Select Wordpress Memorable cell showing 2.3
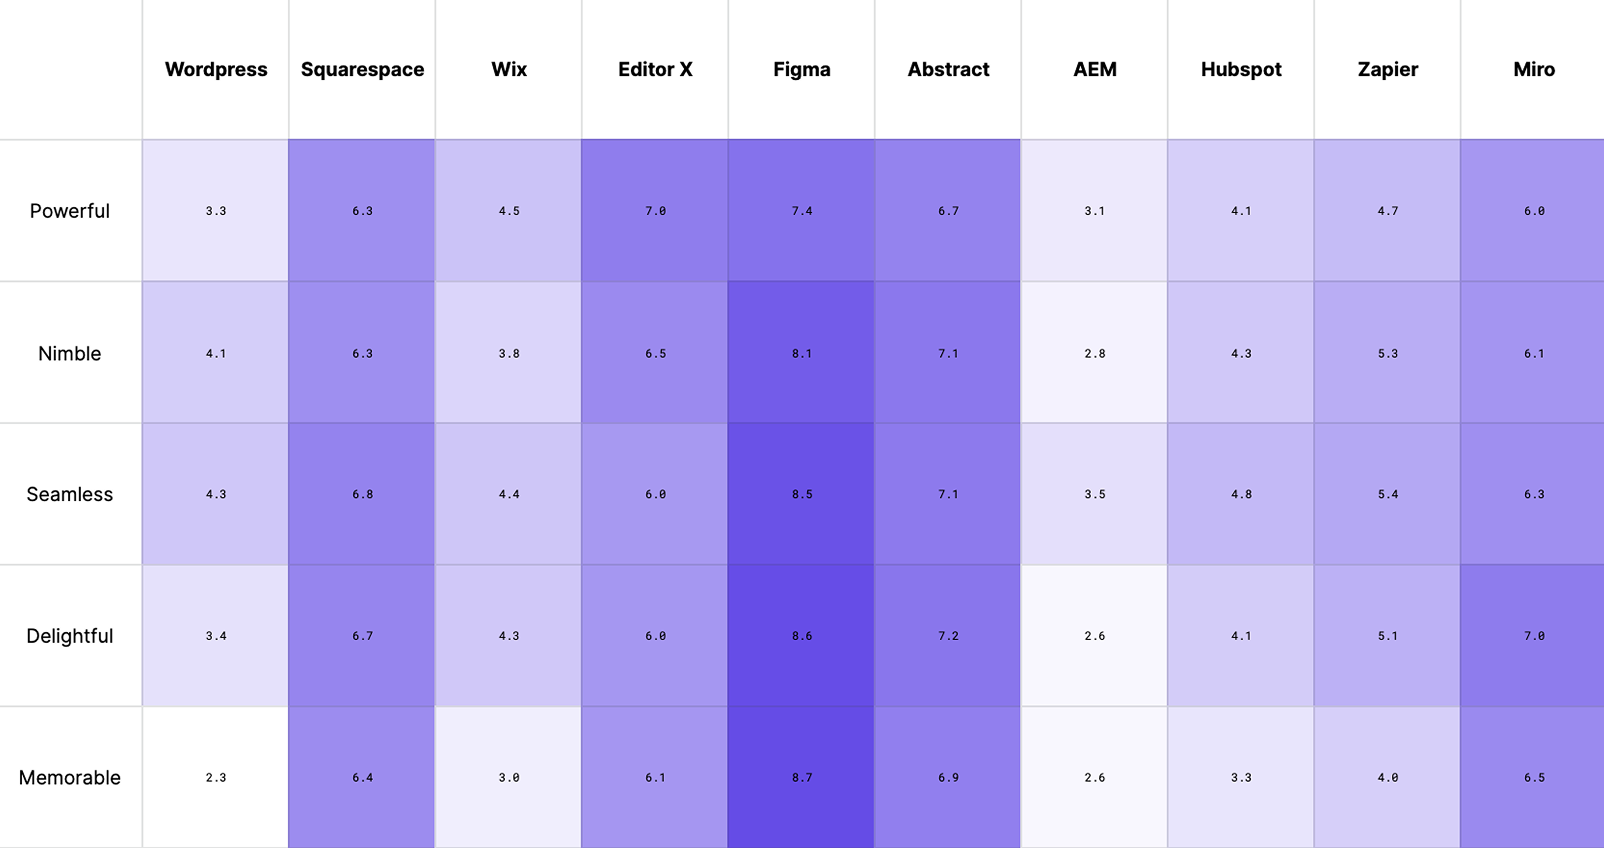The height and width of the screenshot is (848, 1604). coord(216,777)
